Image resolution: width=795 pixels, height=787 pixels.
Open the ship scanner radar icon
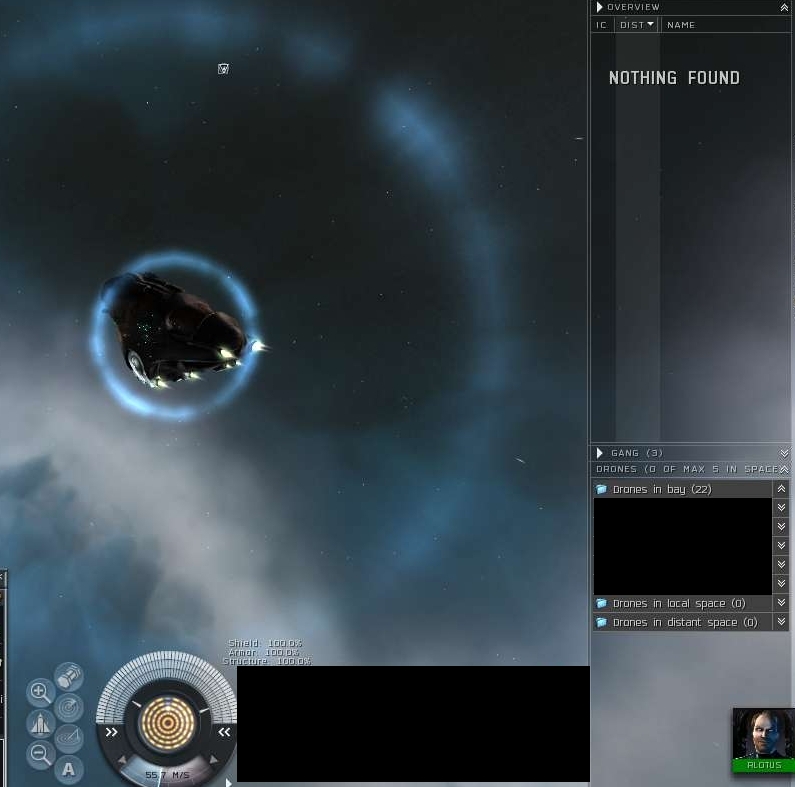69,707
